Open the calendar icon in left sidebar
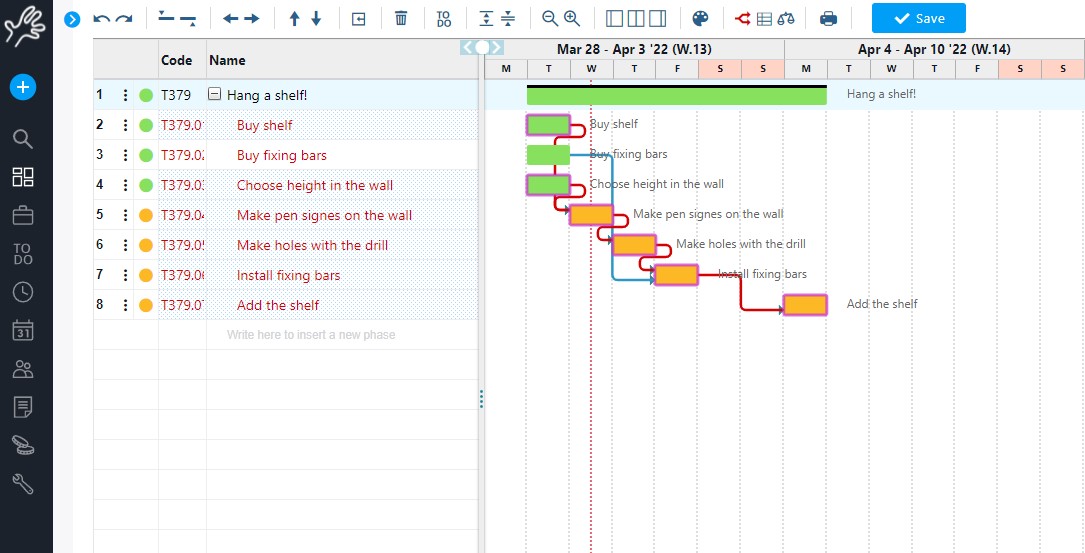This screenshot has height=553, width=1085. tap(22, 330)
